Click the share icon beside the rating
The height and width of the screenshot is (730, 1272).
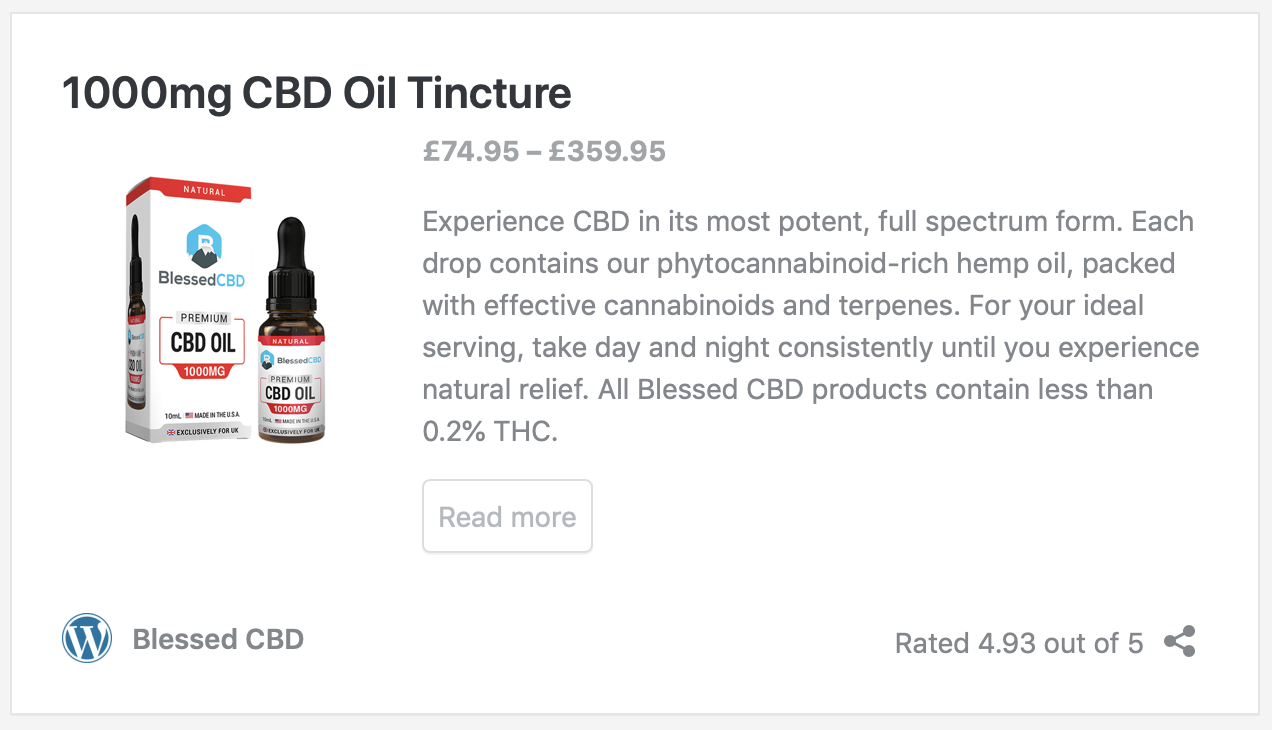click(1180, 642)
